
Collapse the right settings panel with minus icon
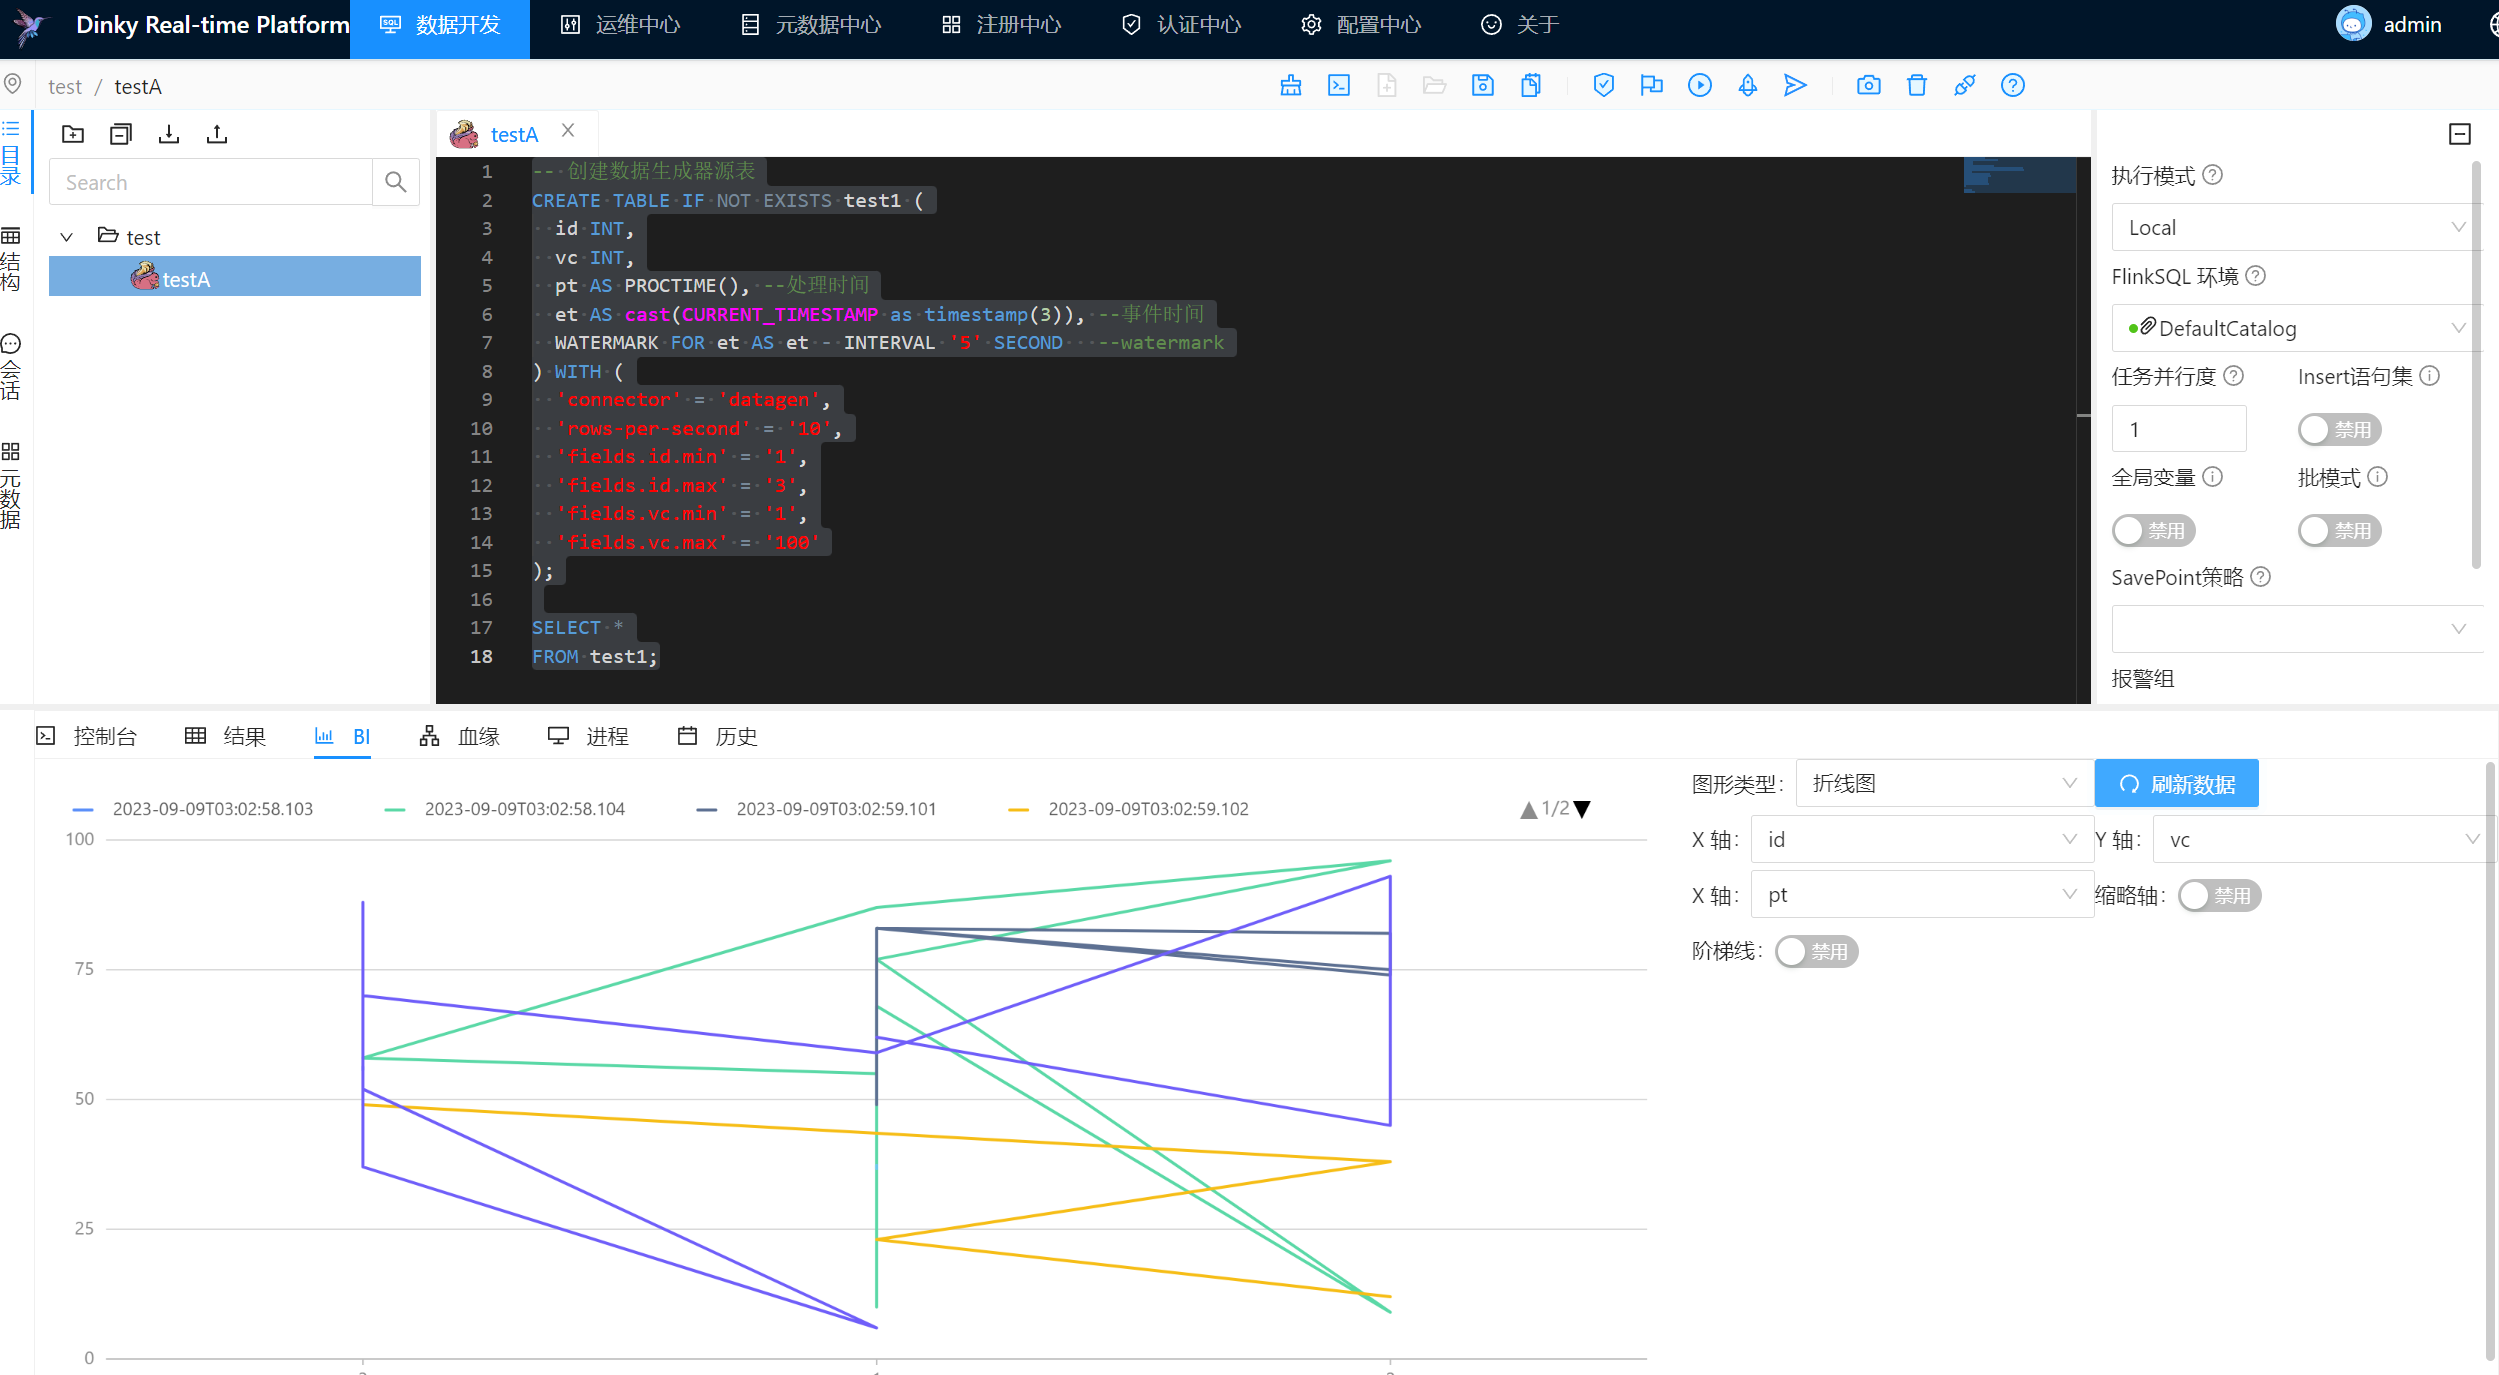tap(2460, 134)
